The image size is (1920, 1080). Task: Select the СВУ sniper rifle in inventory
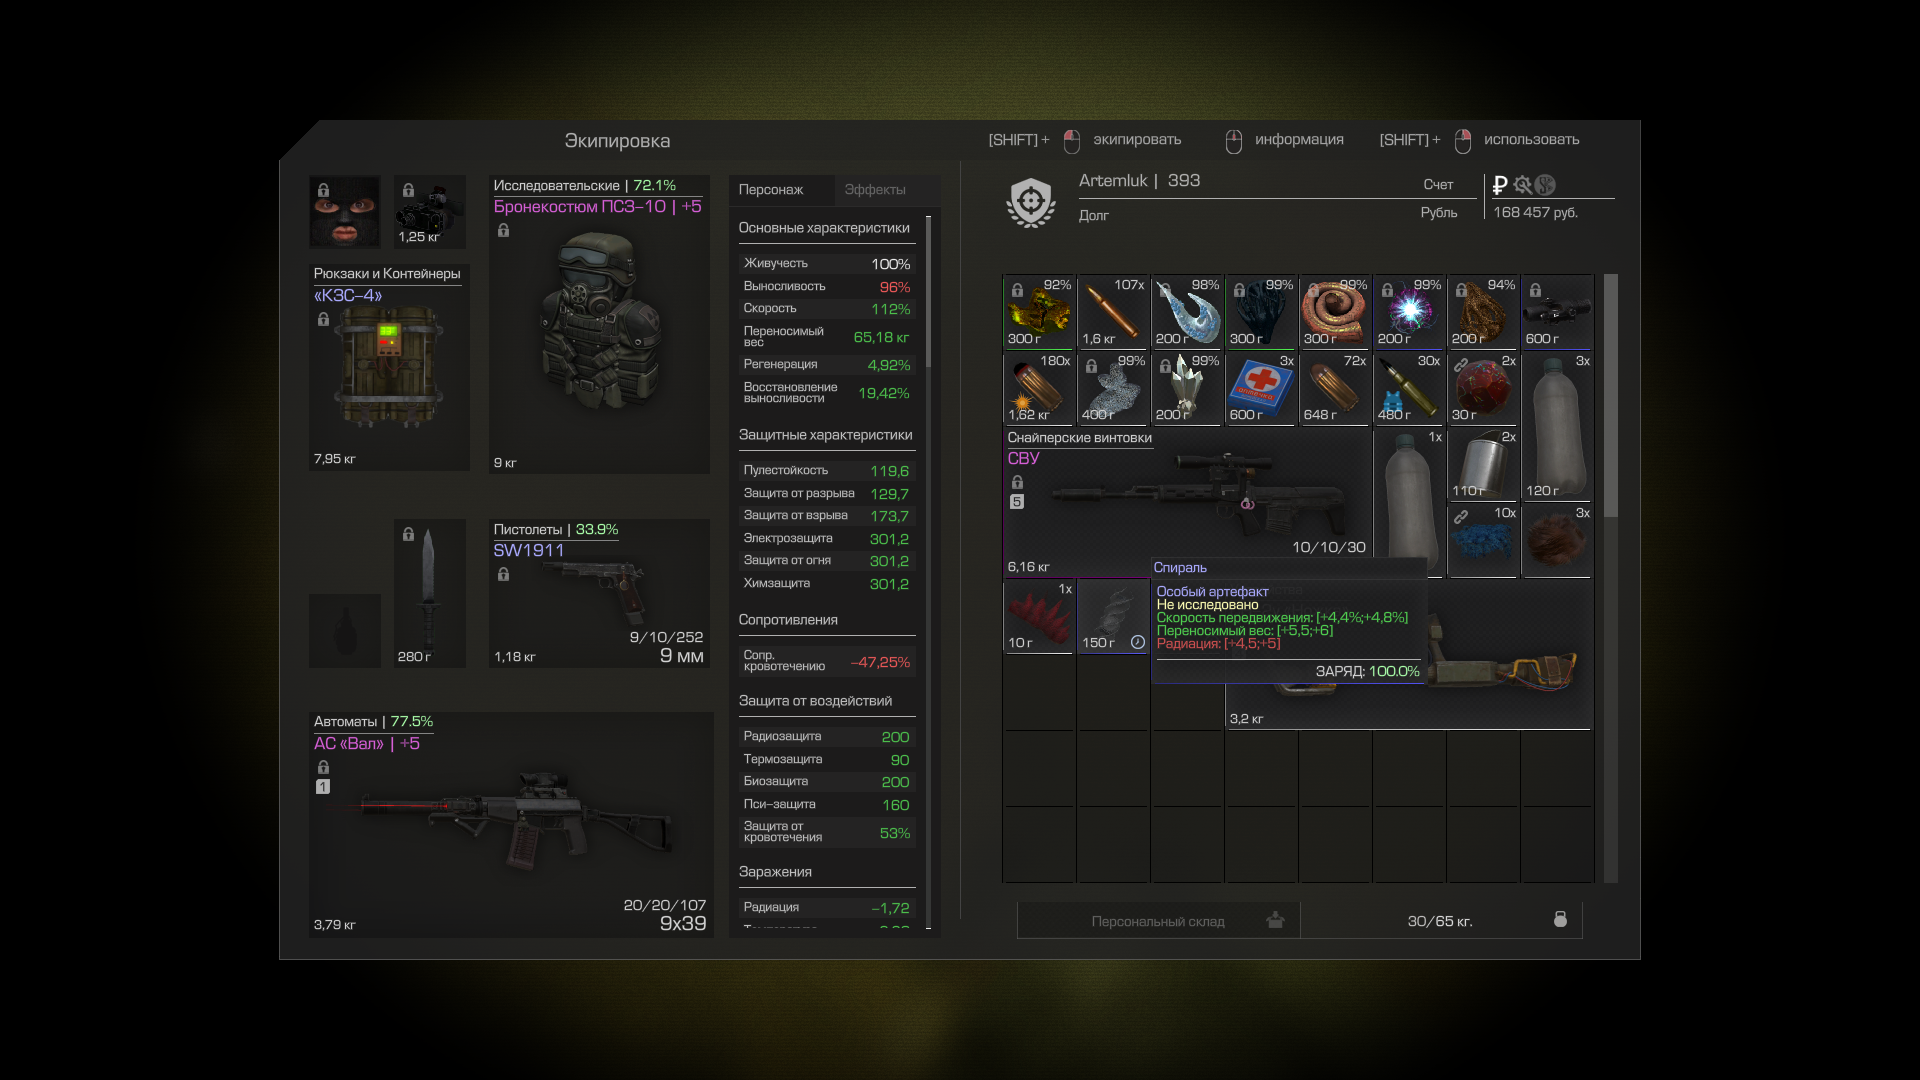coord(1186,503)
